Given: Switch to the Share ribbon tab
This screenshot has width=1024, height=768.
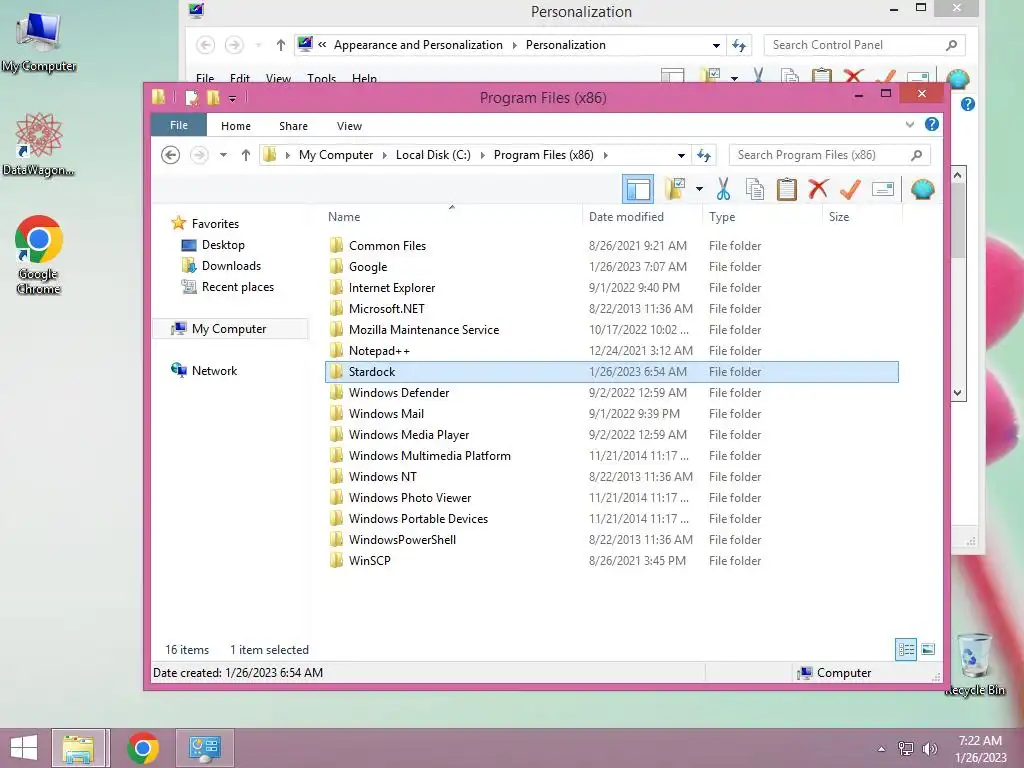Looking at the screenshot, I should click(293, 125).
